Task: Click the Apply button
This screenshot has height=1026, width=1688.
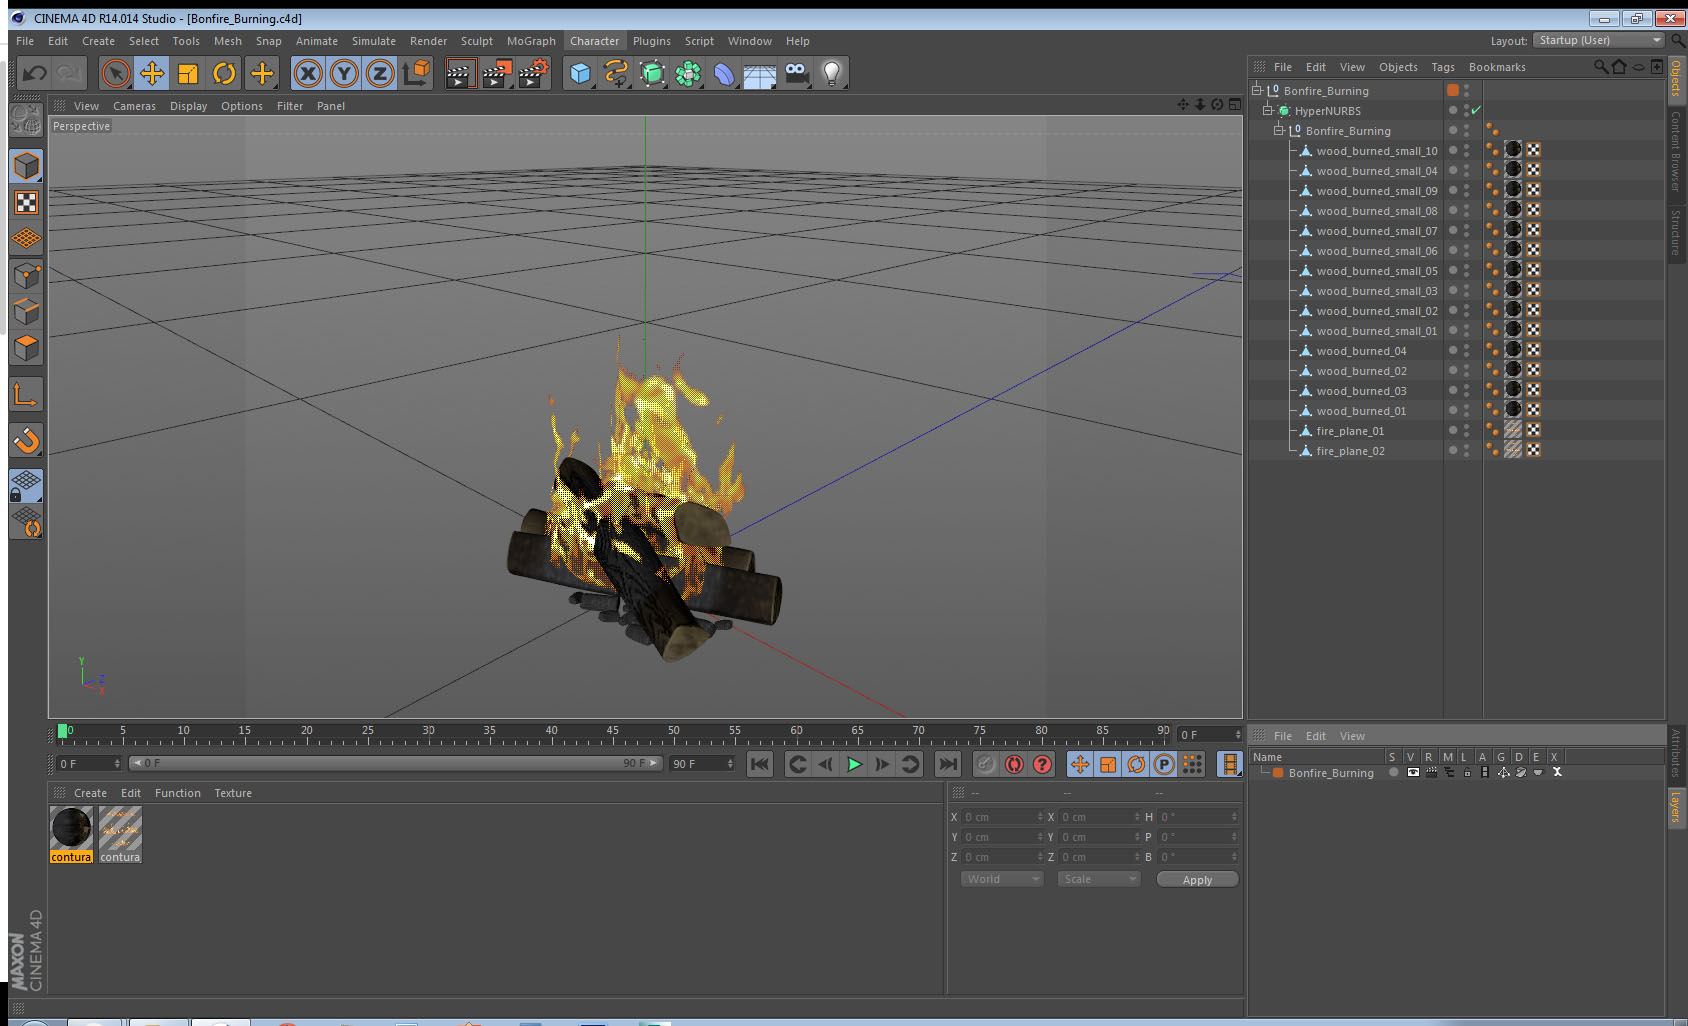Action: pos(1197,880)
